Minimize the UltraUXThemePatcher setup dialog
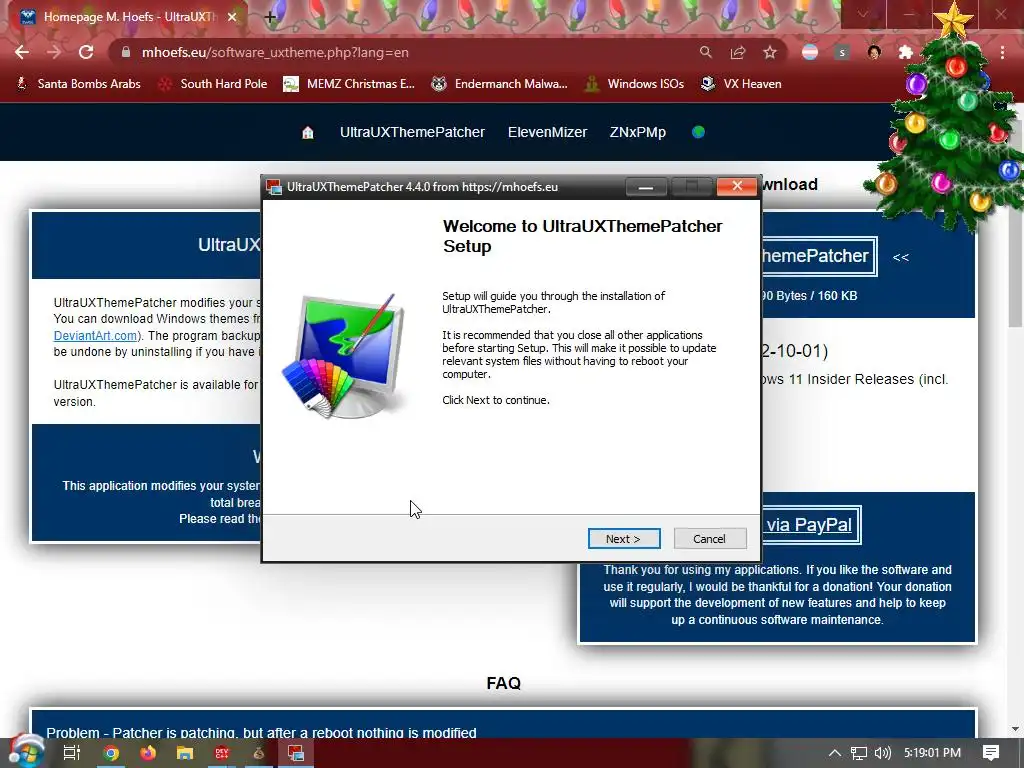The image size is (1024, 768). coord(646,187)
